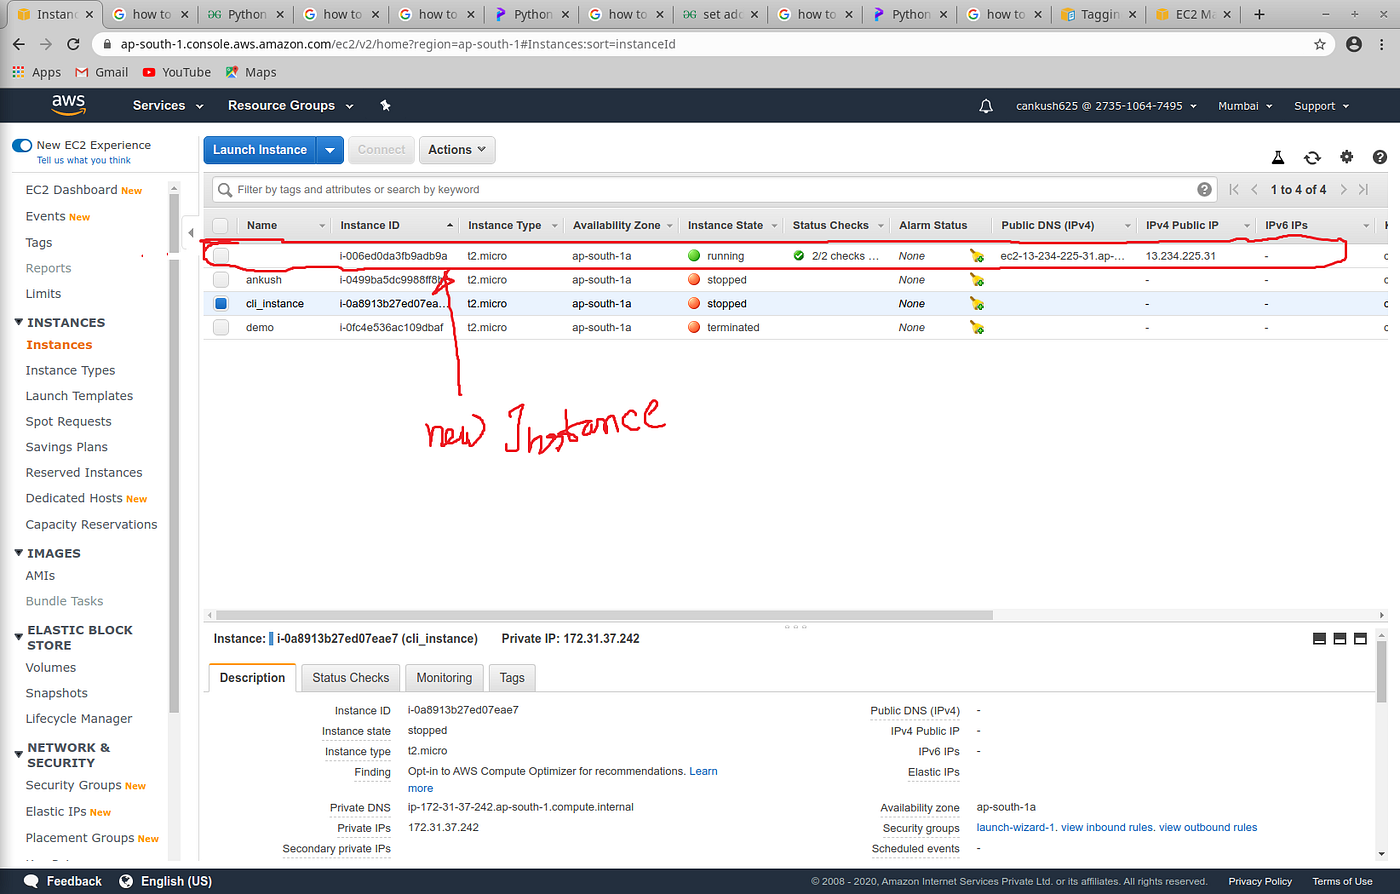Click view inbound rules link
This screenshot has height=894, width=1400.
(1107, 827)
